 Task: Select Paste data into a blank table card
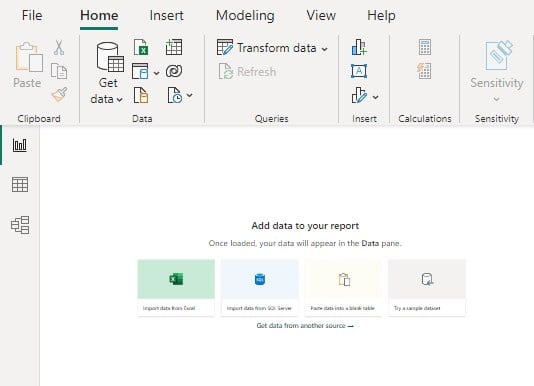[343, 288]
